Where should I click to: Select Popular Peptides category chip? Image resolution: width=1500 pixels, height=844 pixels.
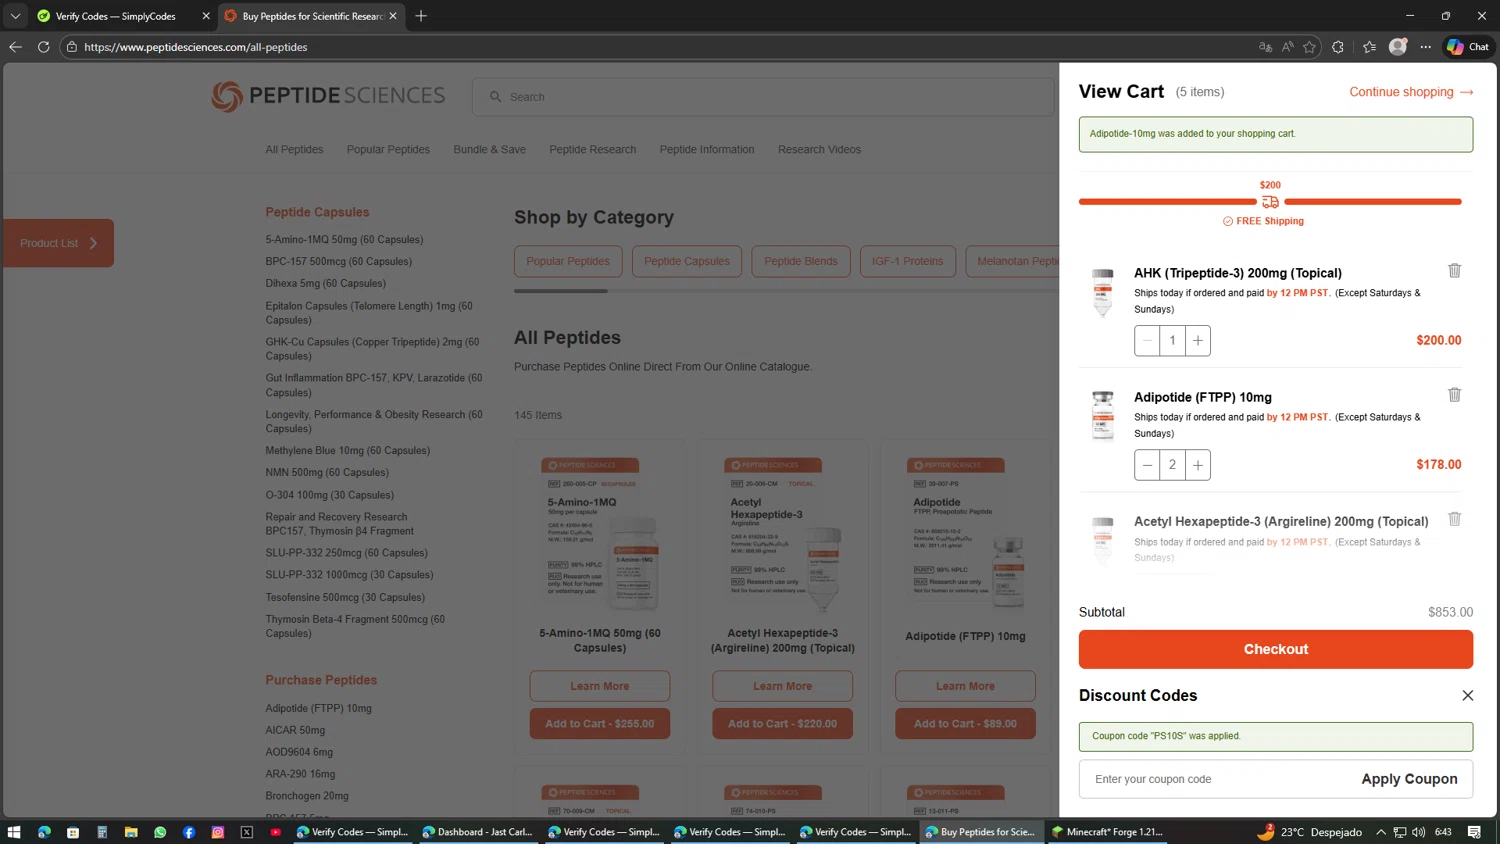click(568, 261)
